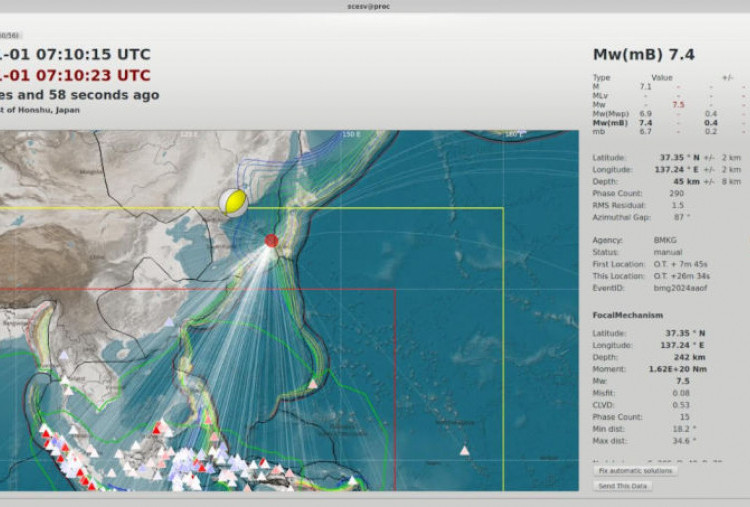Select the Mw(Mwp) 6.9 magnitude row

point(669,114)
